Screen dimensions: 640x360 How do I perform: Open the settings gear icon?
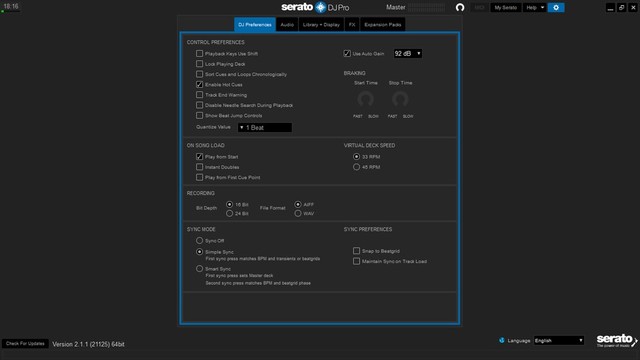click(556, 7)
